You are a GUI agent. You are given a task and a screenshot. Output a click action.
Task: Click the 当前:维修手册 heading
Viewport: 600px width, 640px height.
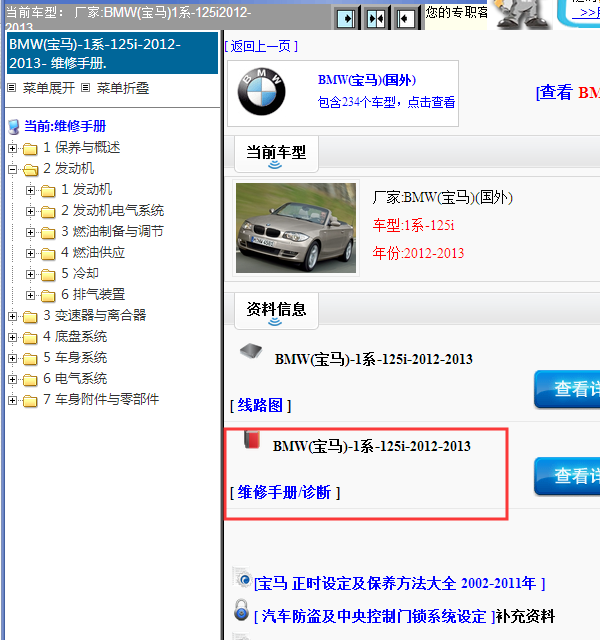point(65,126)
